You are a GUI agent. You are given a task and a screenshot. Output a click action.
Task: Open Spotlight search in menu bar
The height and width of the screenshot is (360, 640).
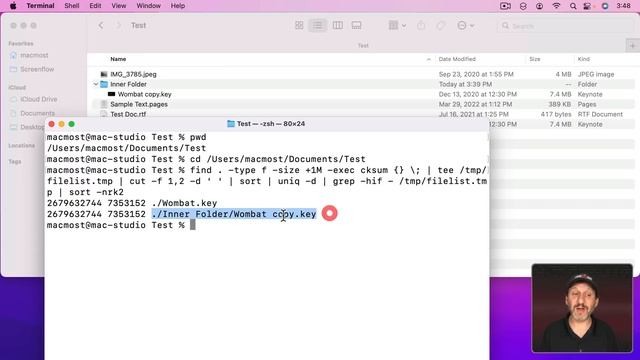573,6
